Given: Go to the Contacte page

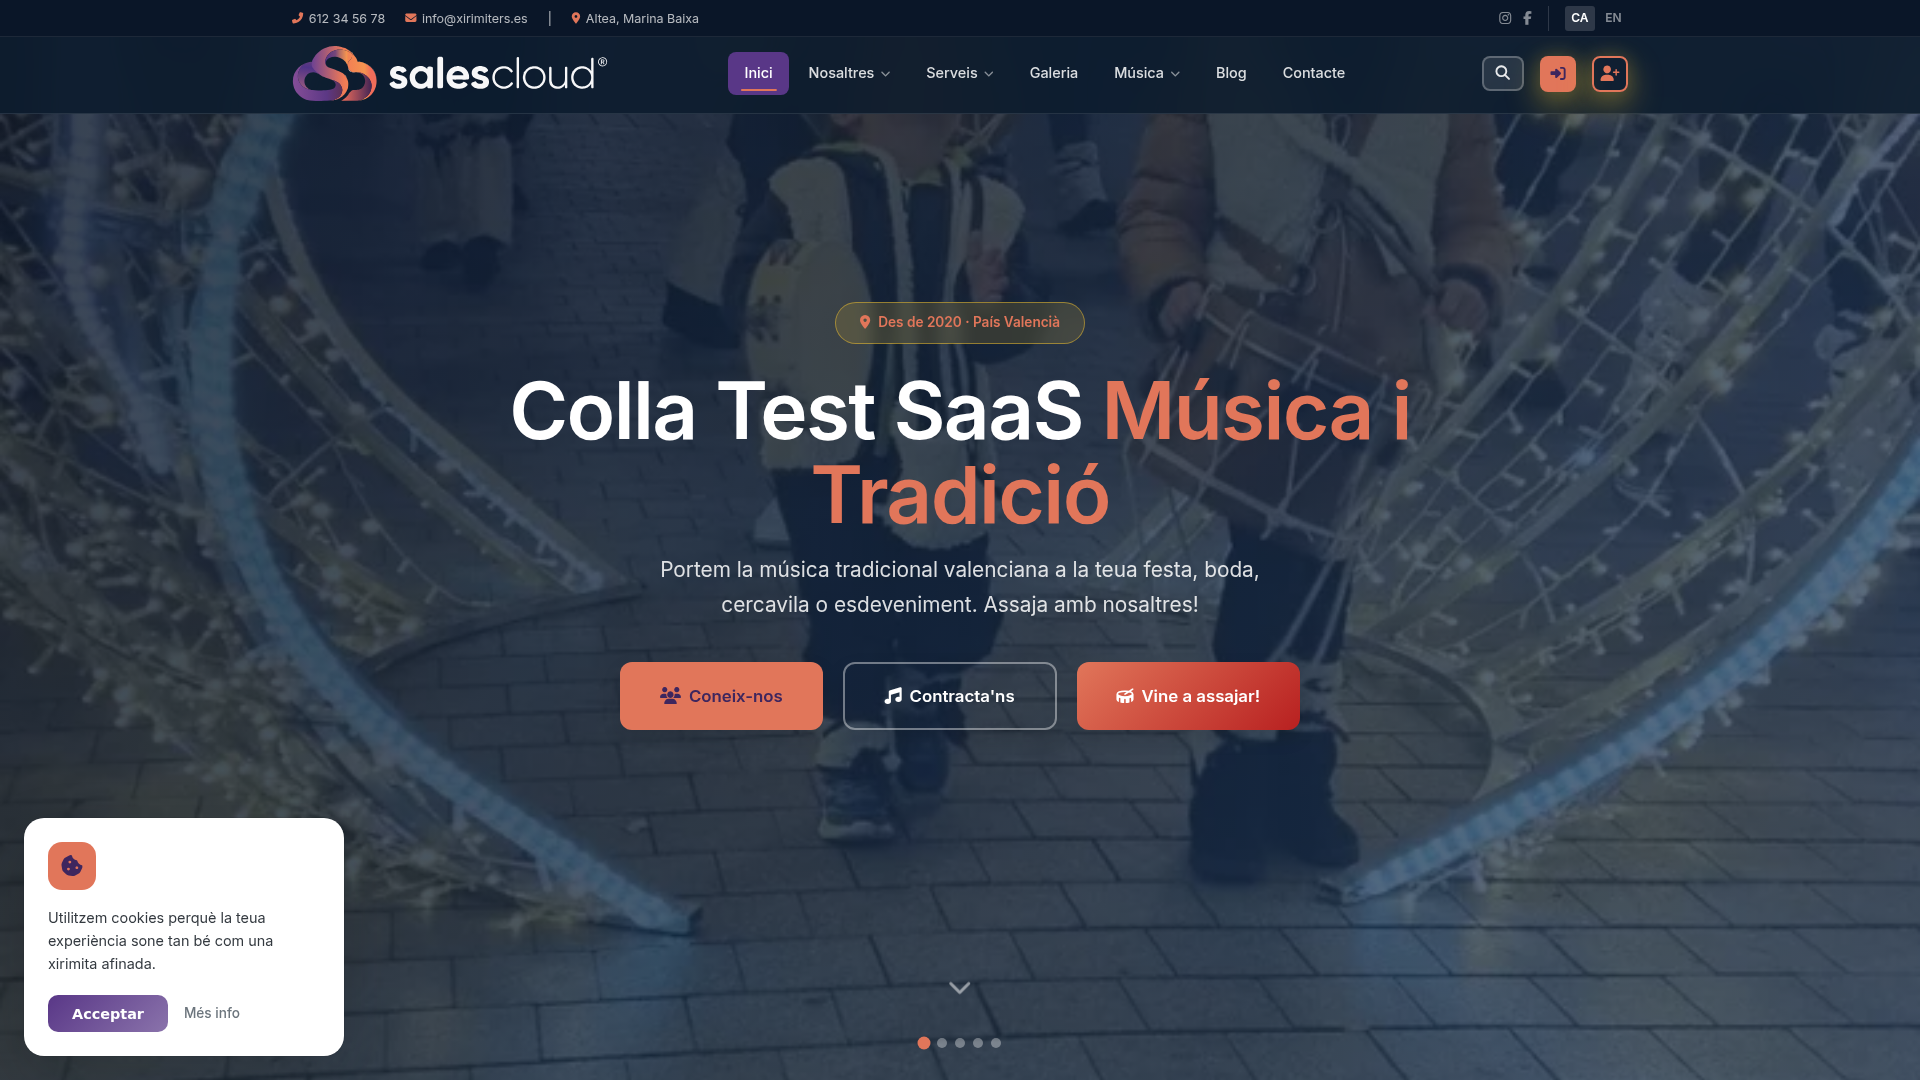Looking at the screenshot, I should coord(1313,73).
